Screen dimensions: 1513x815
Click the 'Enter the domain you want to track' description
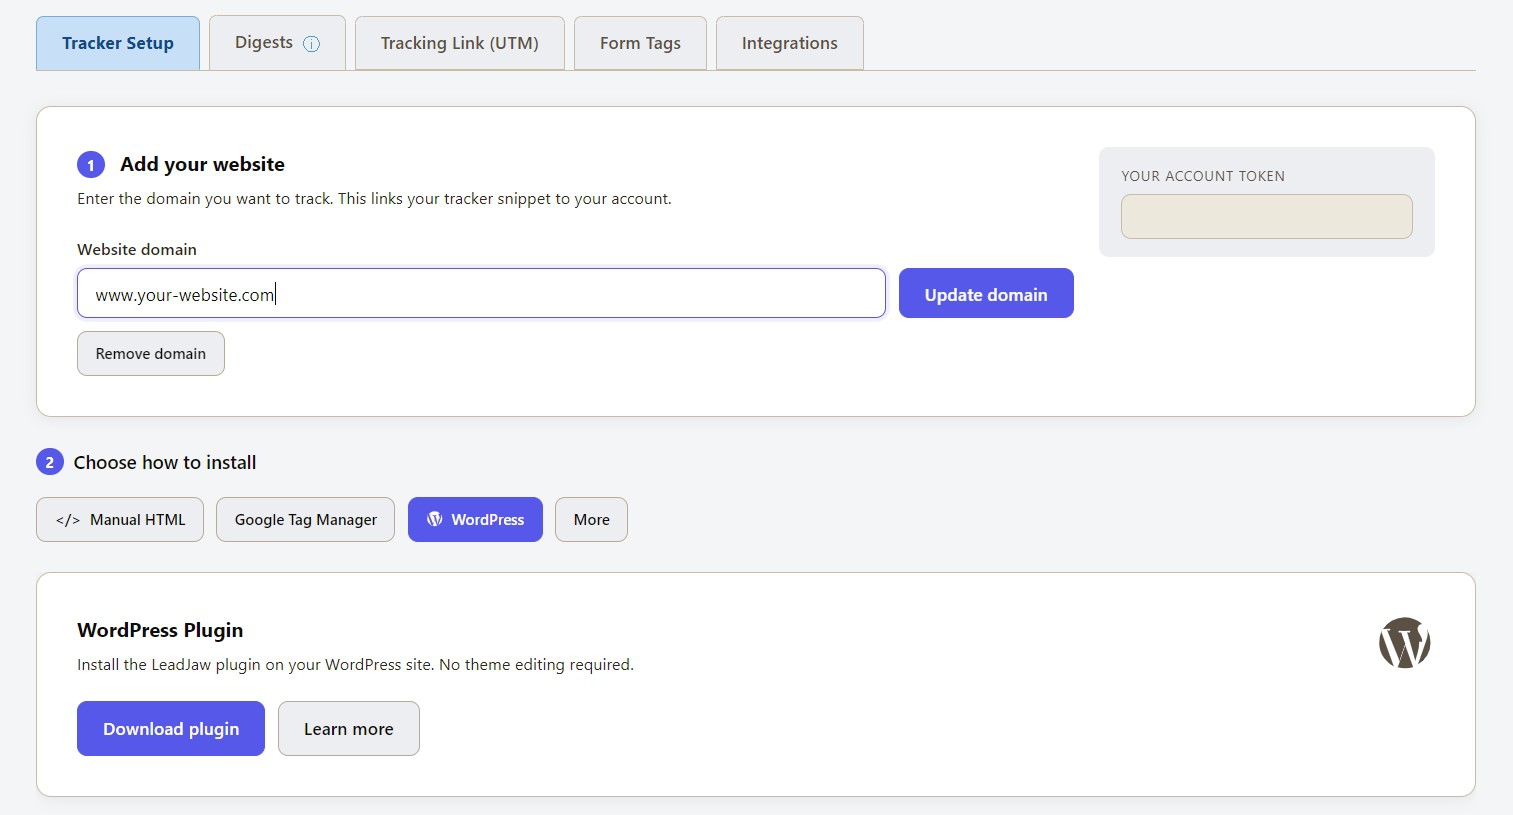coord(374,199)
